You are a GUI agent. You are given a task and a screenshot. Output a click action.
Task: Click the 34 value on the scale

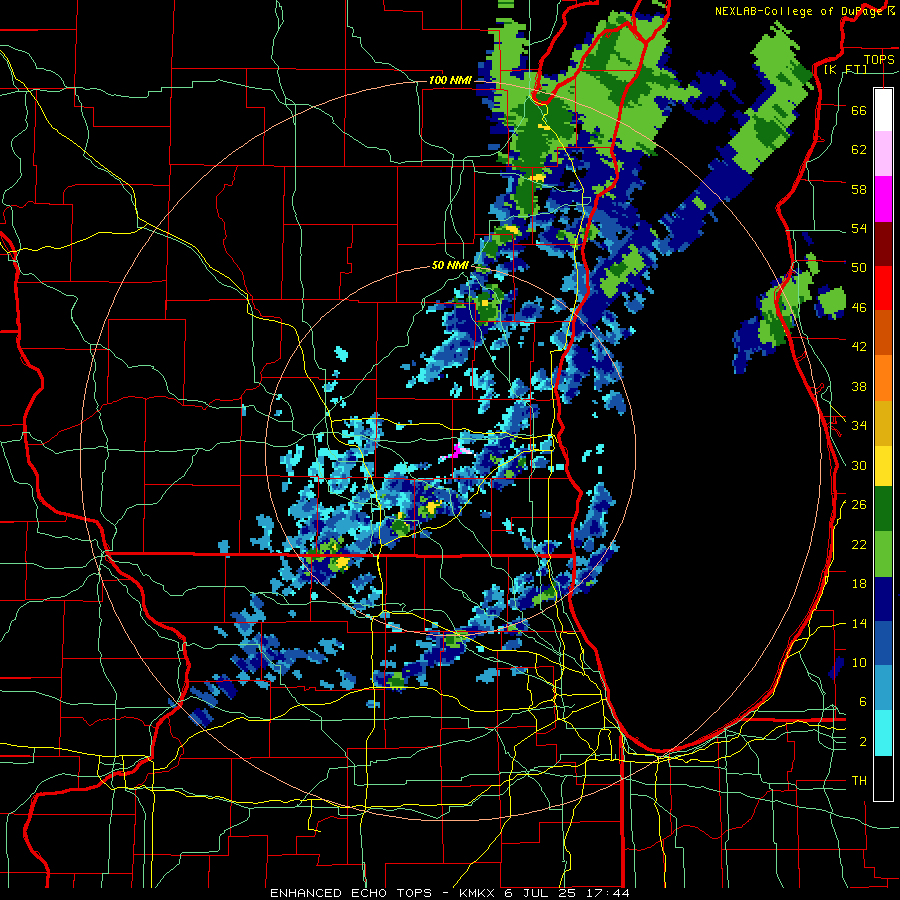point(859,426)
